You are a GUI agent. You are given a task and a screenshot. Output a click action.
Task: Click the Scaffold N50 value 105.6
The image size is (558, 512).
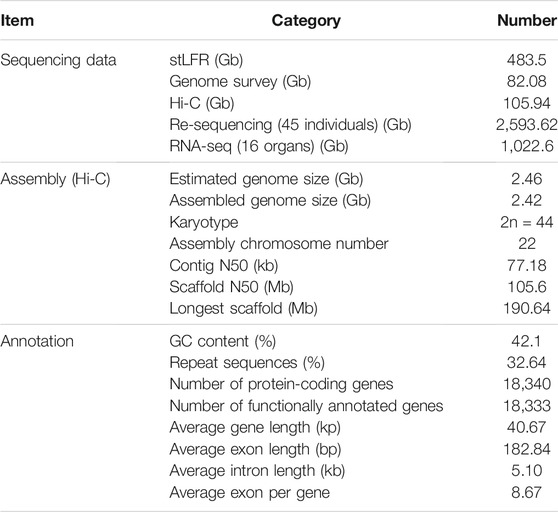coord(527,287)
